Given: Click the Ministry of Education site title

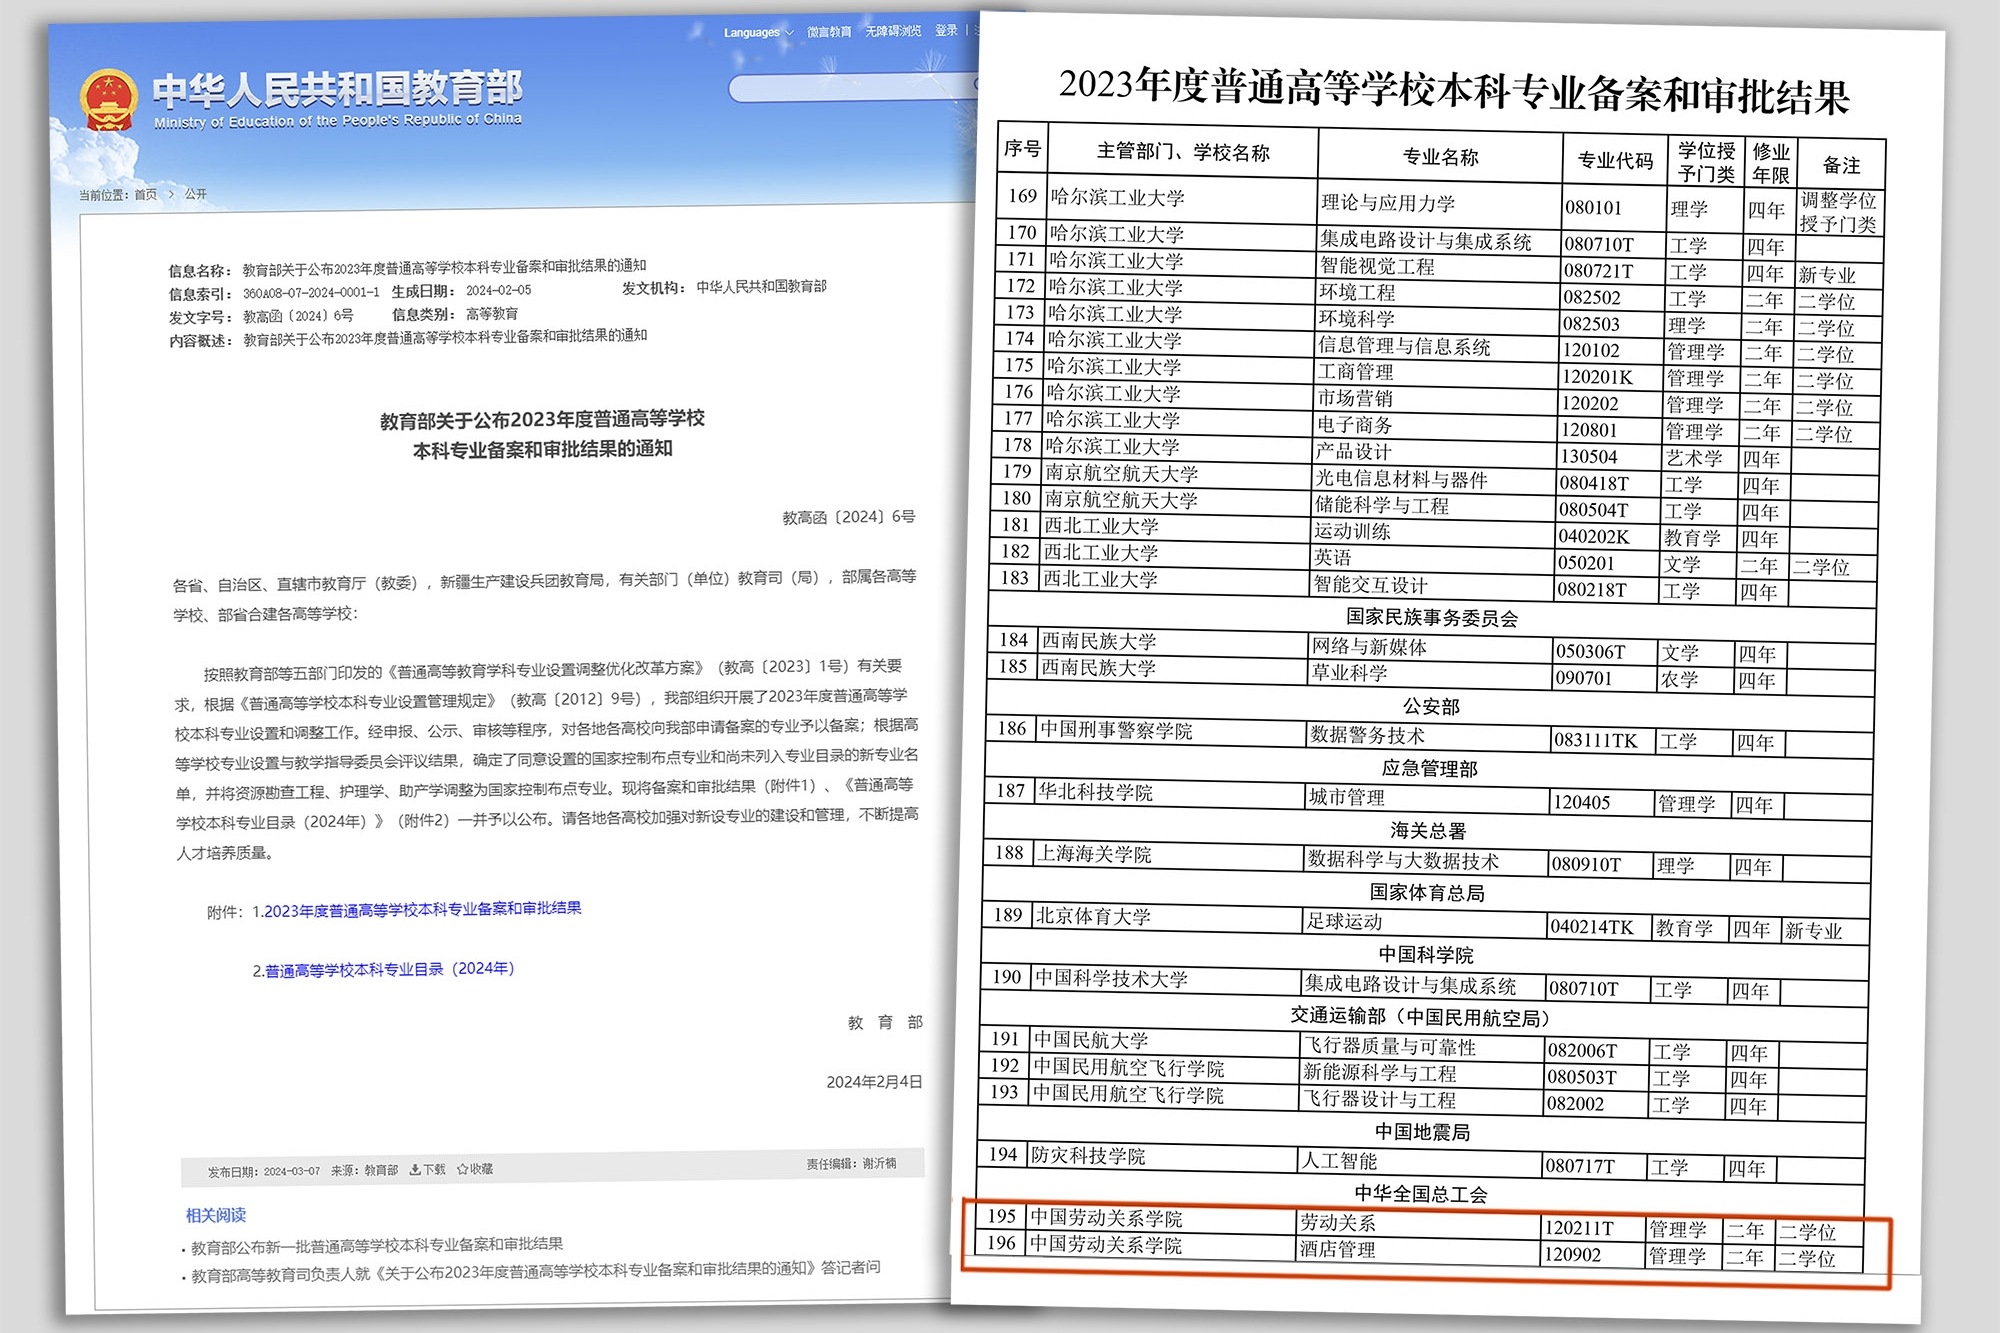Looking at the screenshot, I should tap(337, 92).
